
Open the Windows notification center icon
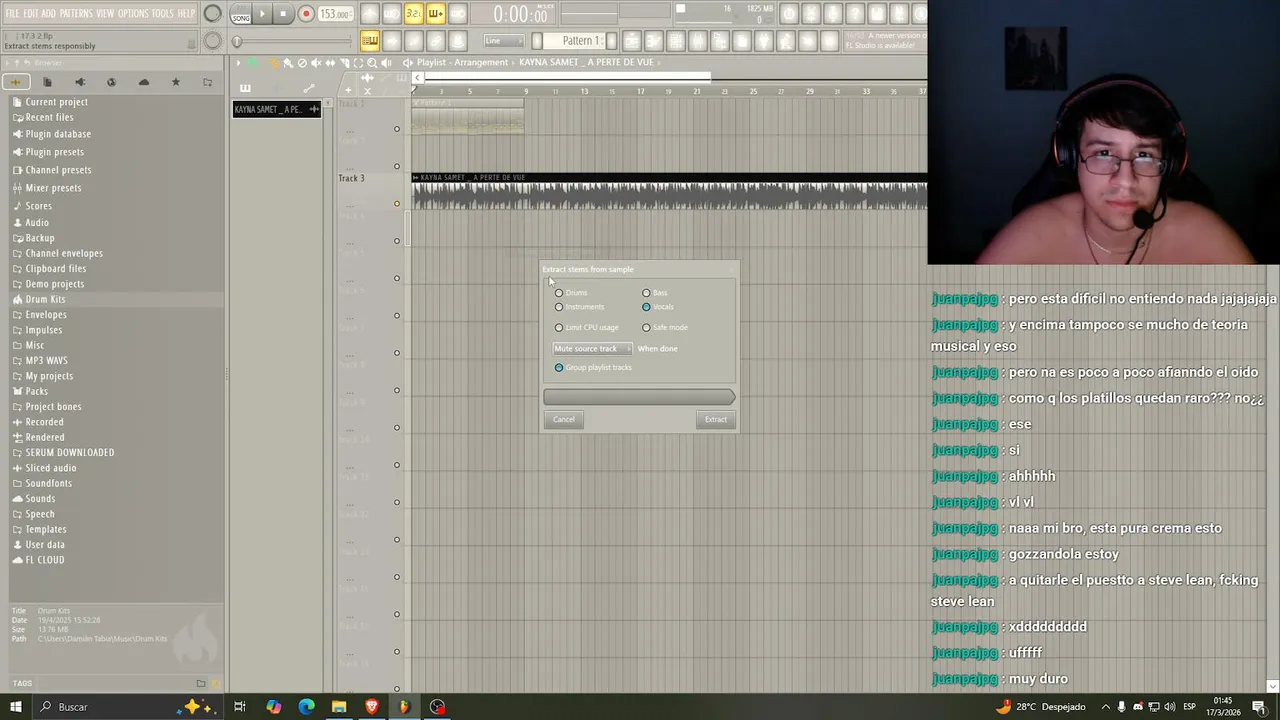pos(1259,707)
